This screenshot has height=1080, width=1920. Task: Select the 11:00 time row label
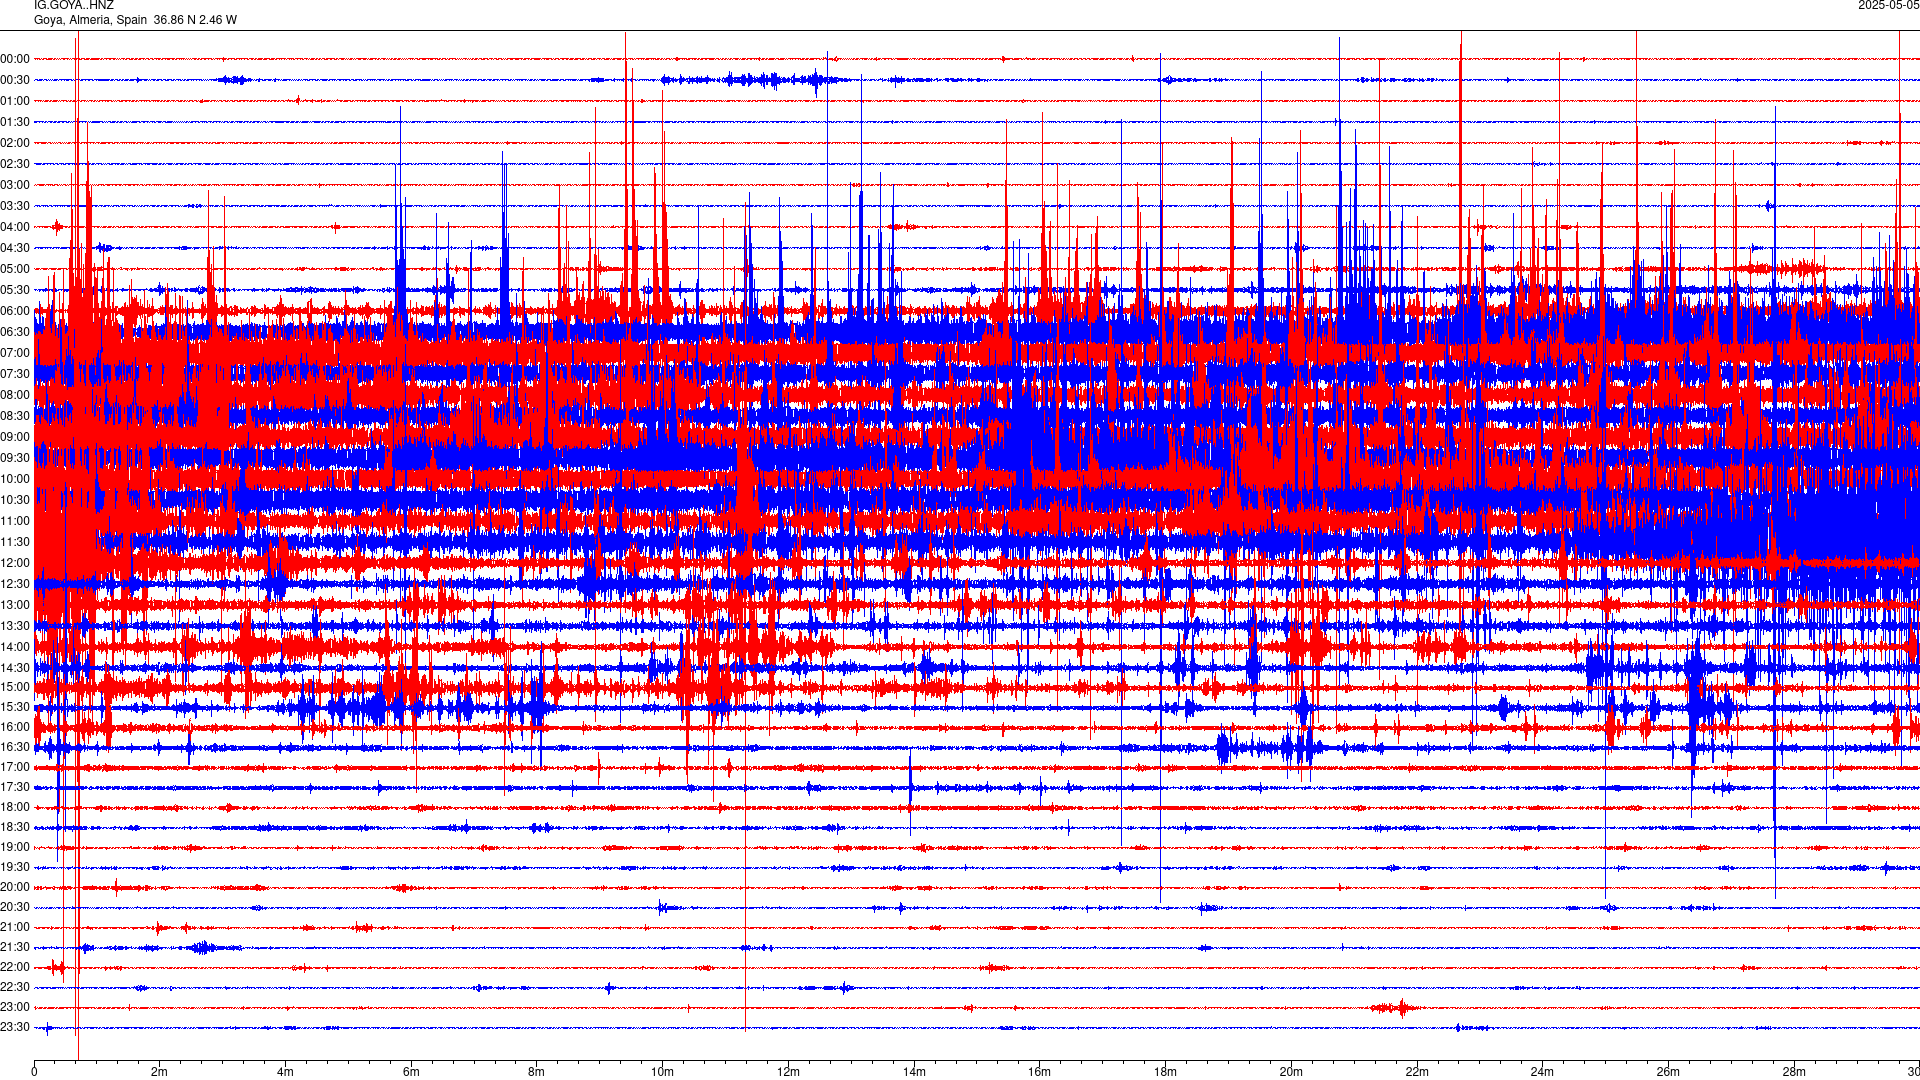tap(15, 521)
